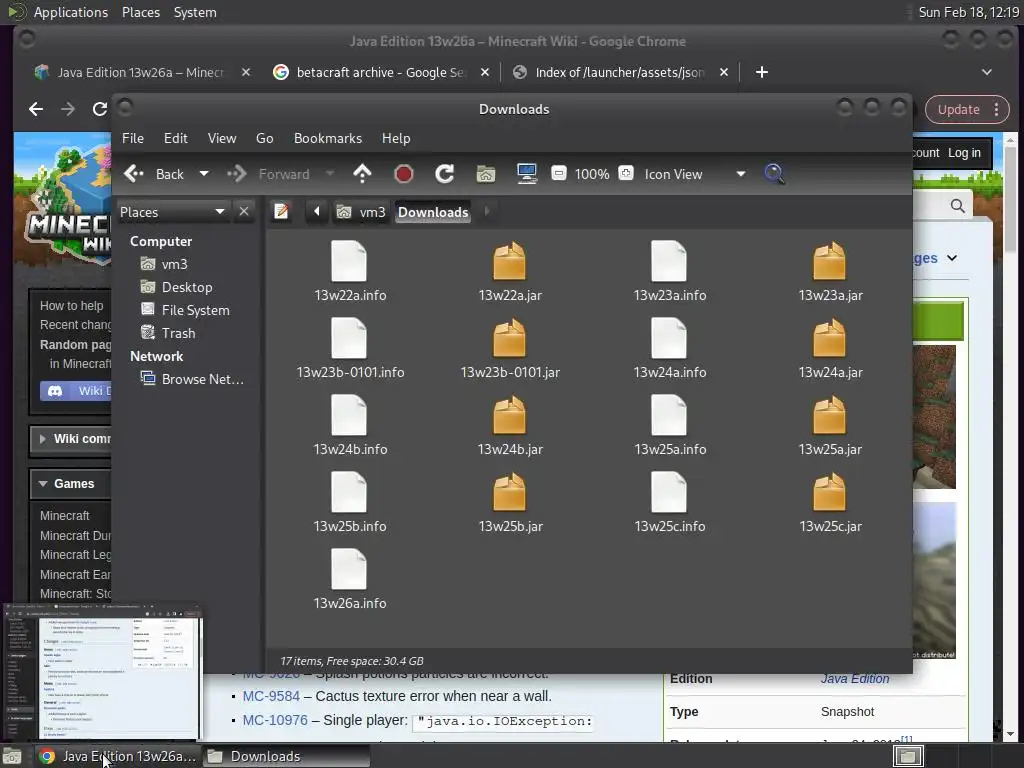
Task: Select Desktop in Places sidebar
Action: (x=176, y=287)
